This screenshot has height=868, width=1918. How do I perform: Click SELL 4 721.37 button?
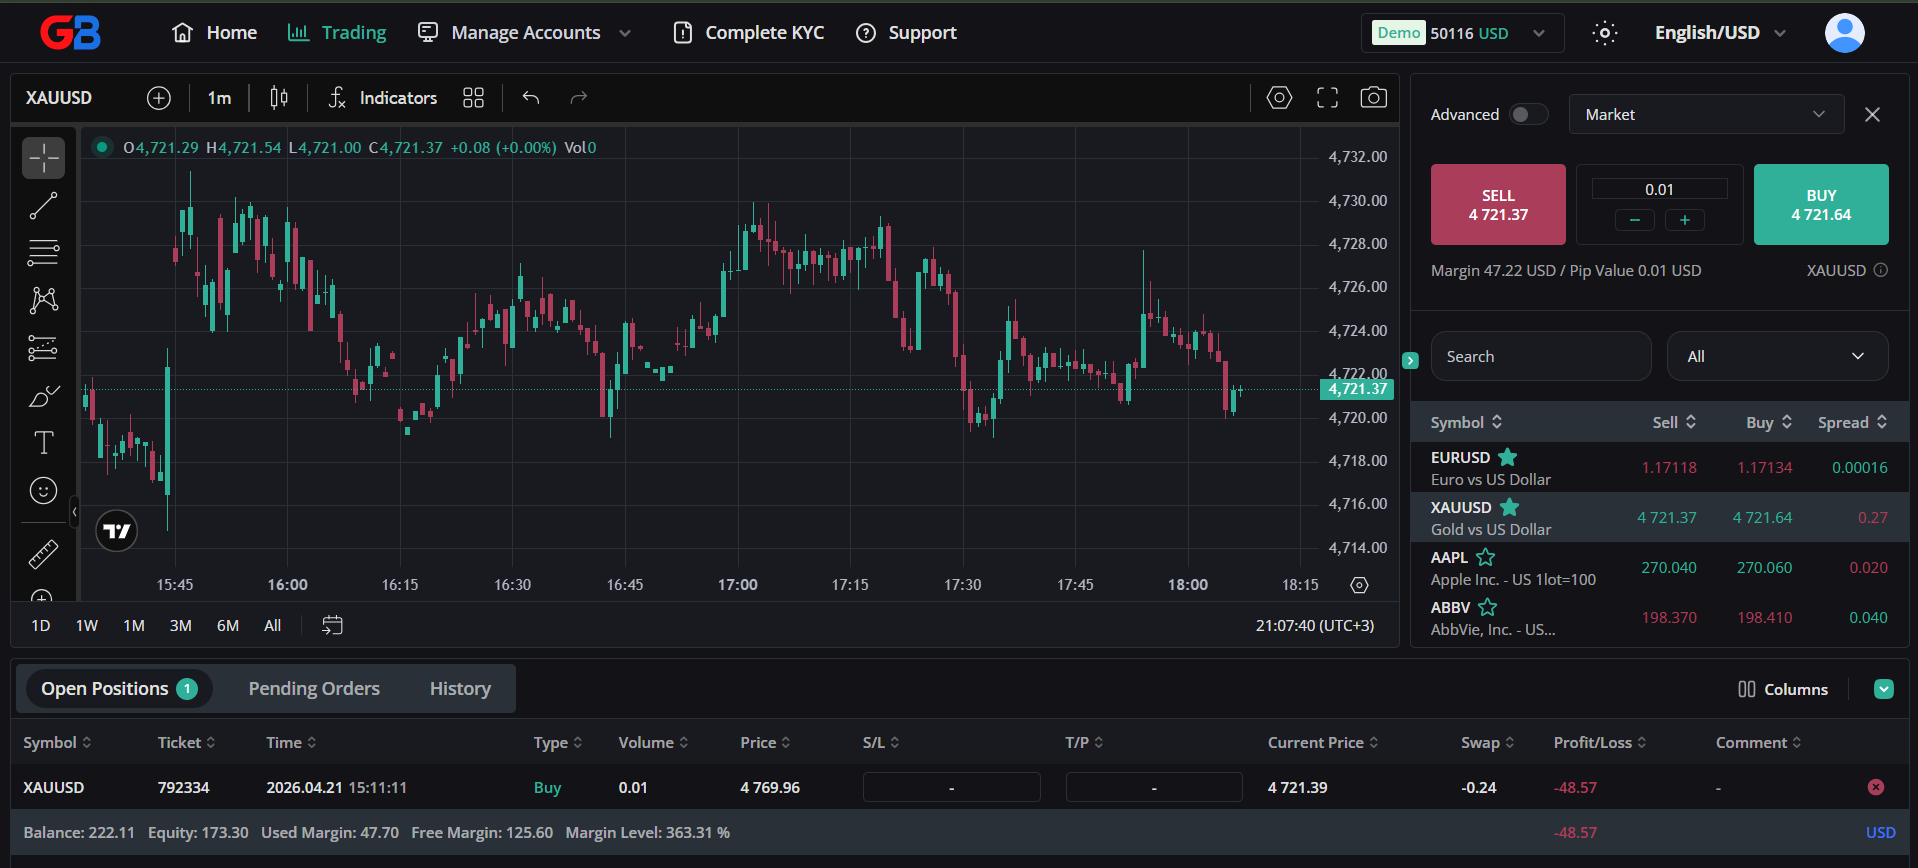(1498, 205)
